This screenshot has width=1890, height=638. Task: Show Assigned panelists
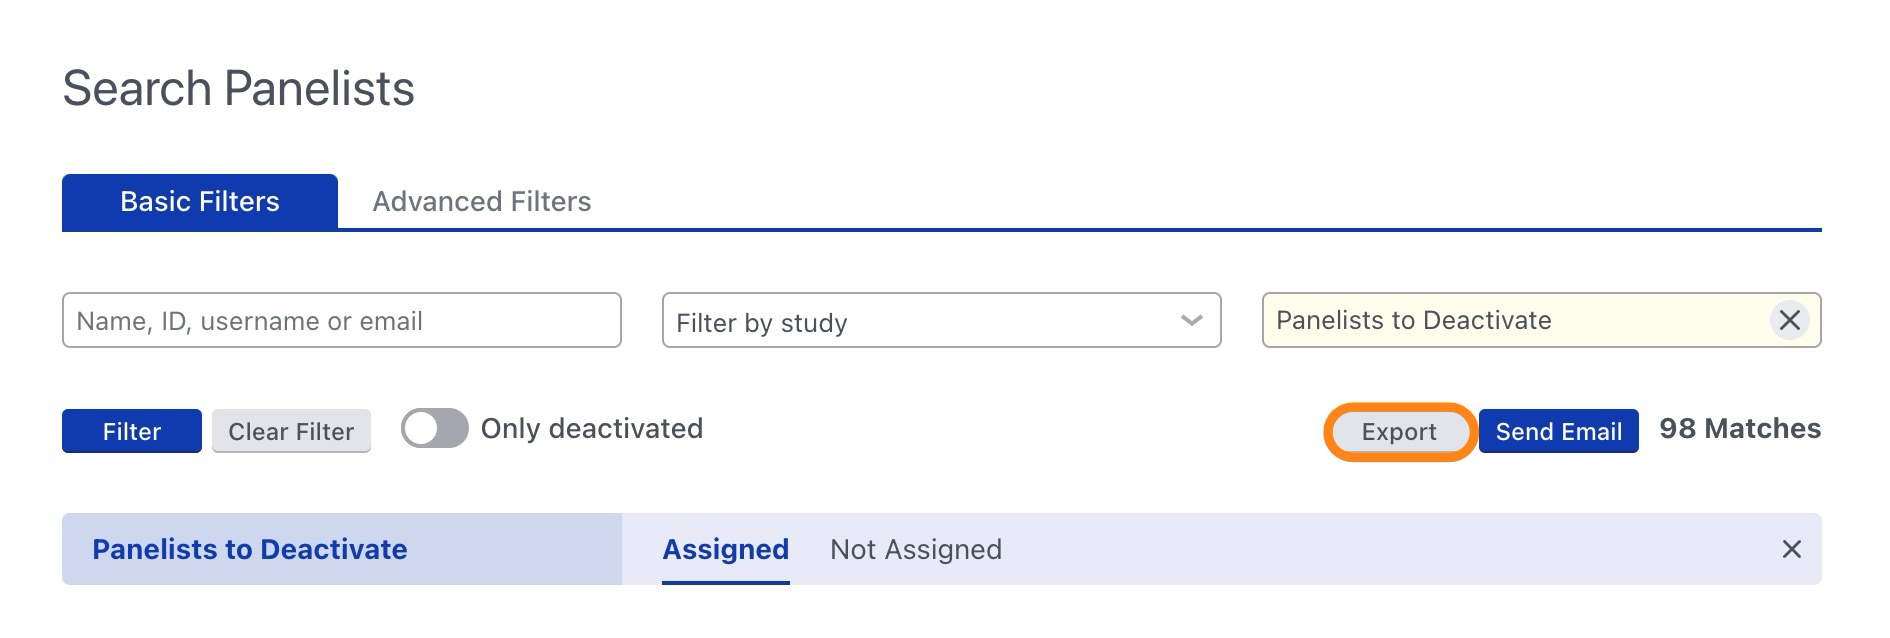click(726, 549)
